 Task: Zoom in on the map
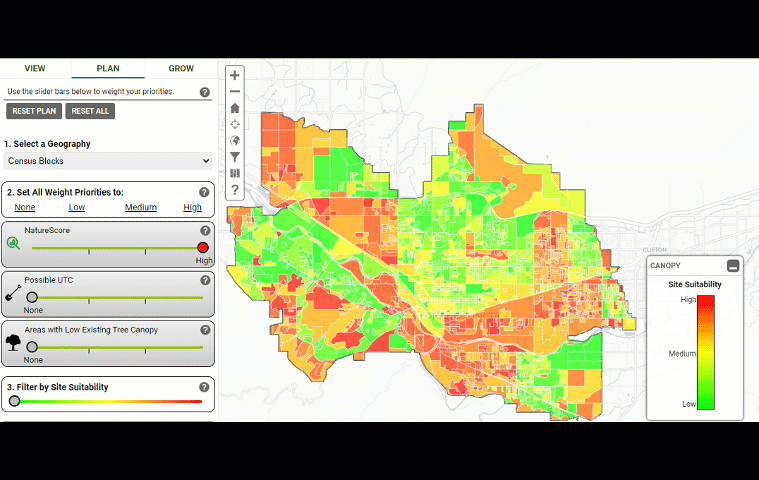[234, 75]
